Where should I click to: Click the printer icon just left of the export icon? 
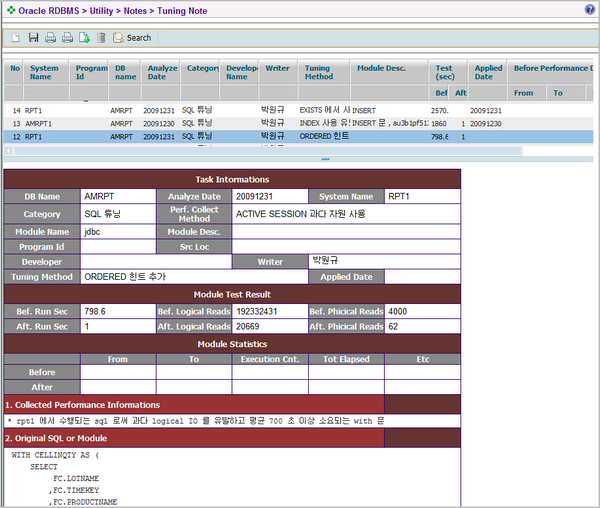coord(67,37)
